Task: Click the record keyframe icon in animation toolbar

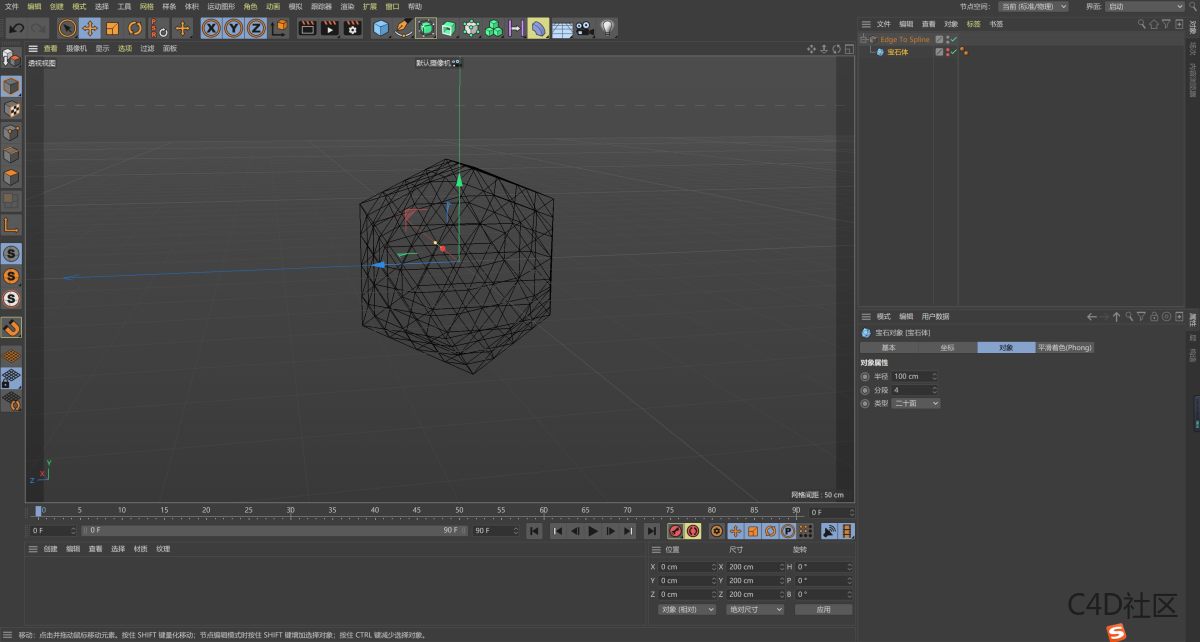Action: pos(674,531)
